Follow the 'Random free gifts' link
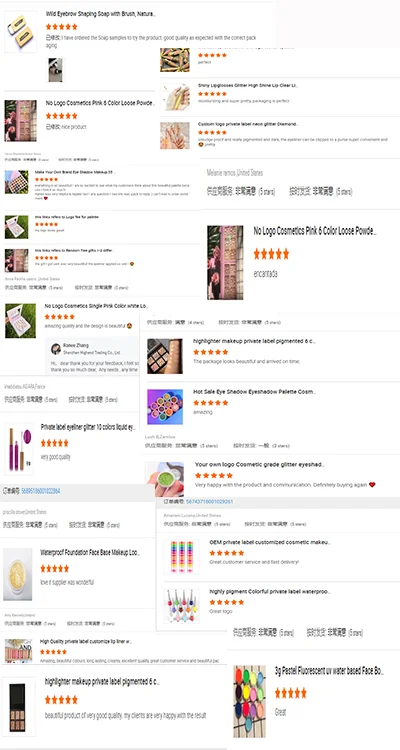This screenshot has width=400, height=750. click(x=75, y=250)
